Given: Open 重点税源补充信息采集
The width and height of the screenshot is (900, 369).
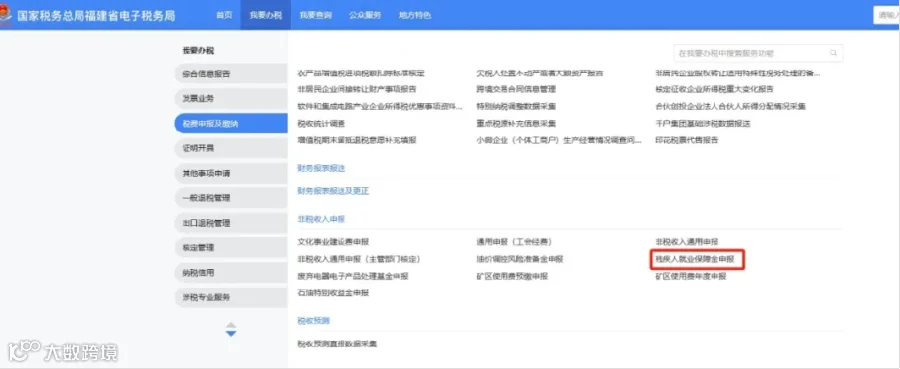Looking at the screenshot, I should [516, 123].
